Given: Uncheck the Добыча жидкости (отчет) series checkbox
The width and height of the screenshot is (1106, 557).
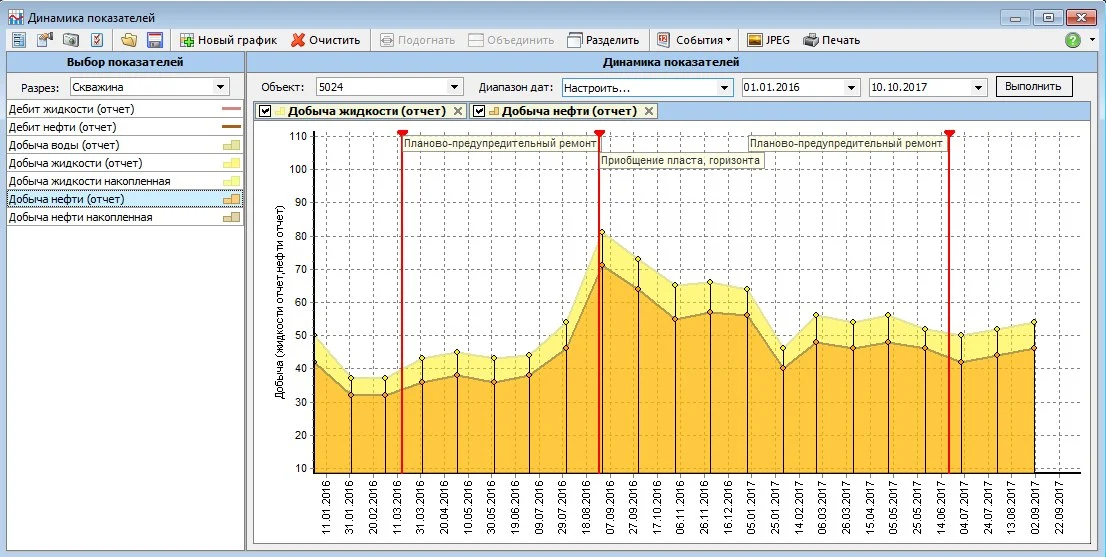Looking at the screenshot, I should pos(265,111).
